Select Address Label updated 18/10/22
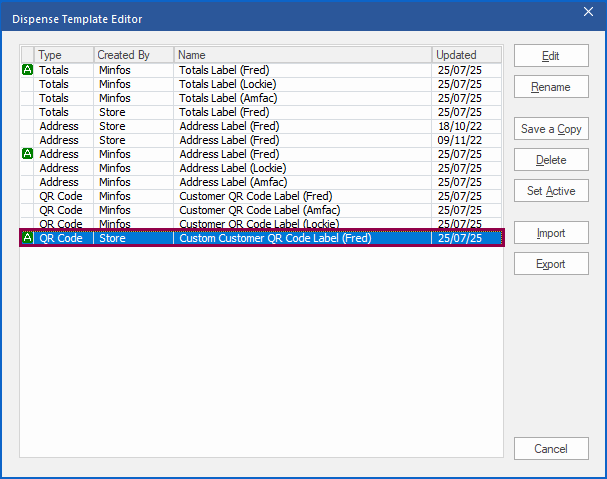This screenshot has width=607, height=479. click(261, 126)
